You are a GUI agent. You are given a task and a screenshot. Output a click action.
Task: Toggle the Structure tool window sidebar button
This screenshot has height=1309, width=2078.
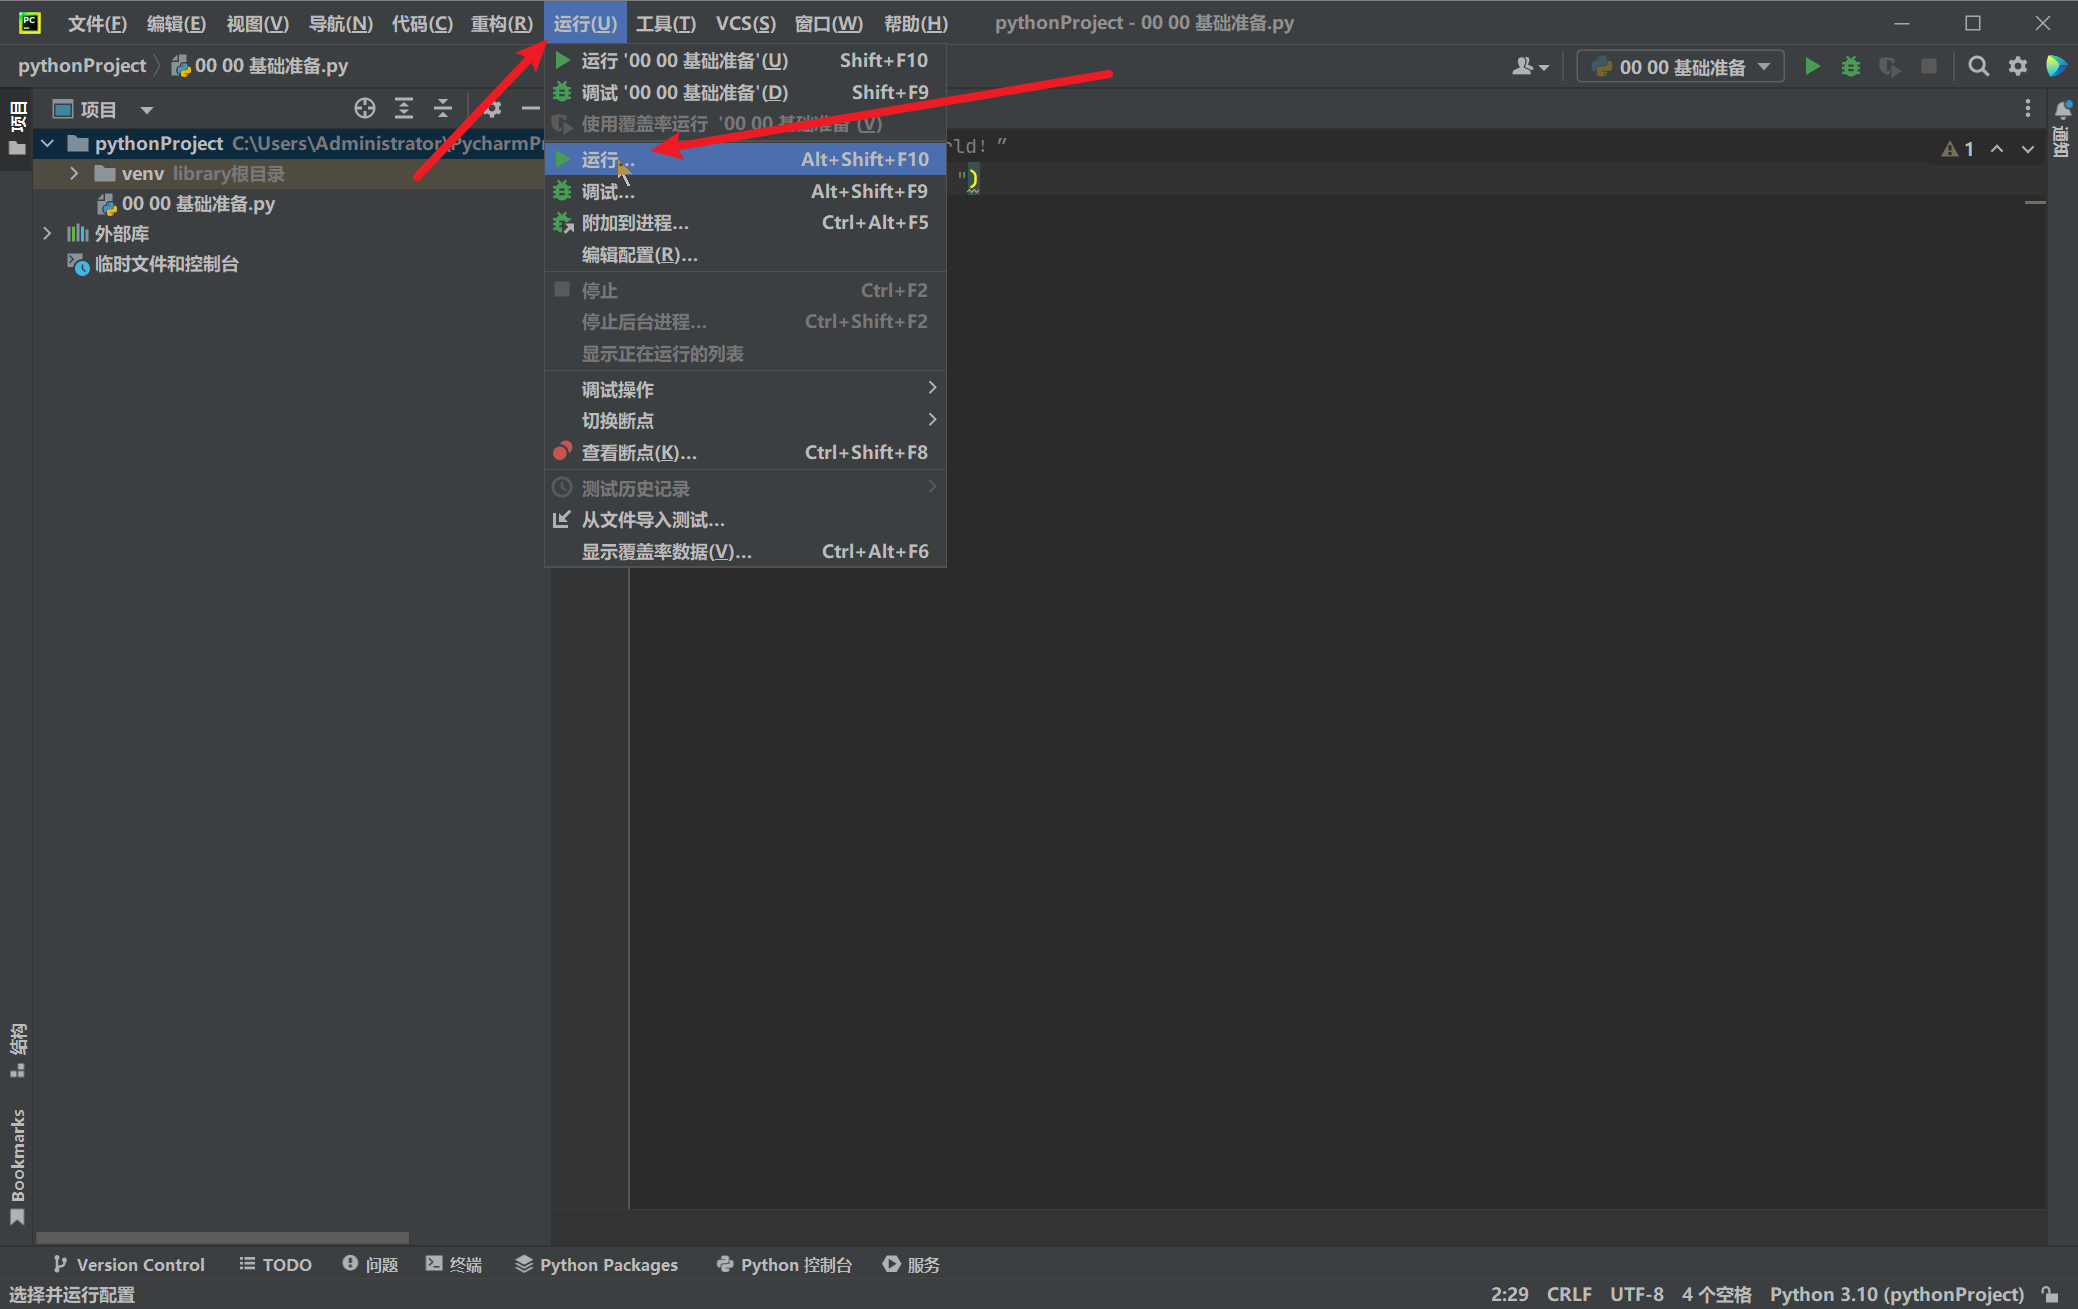pyautogui.click(x=17, y=1049)
